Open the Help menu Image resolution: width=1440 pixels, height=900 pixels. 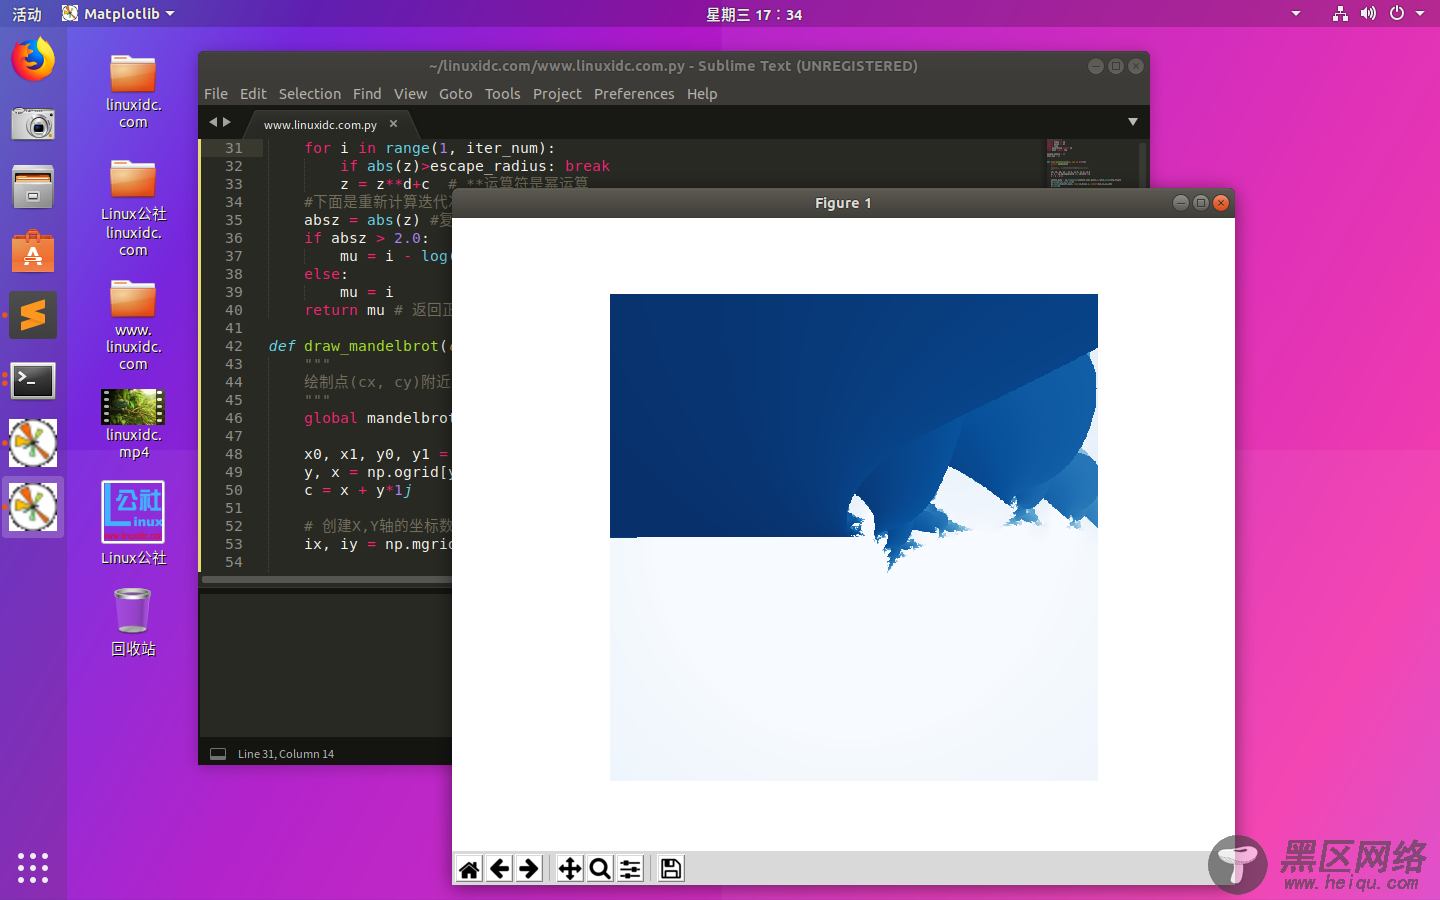702,94
